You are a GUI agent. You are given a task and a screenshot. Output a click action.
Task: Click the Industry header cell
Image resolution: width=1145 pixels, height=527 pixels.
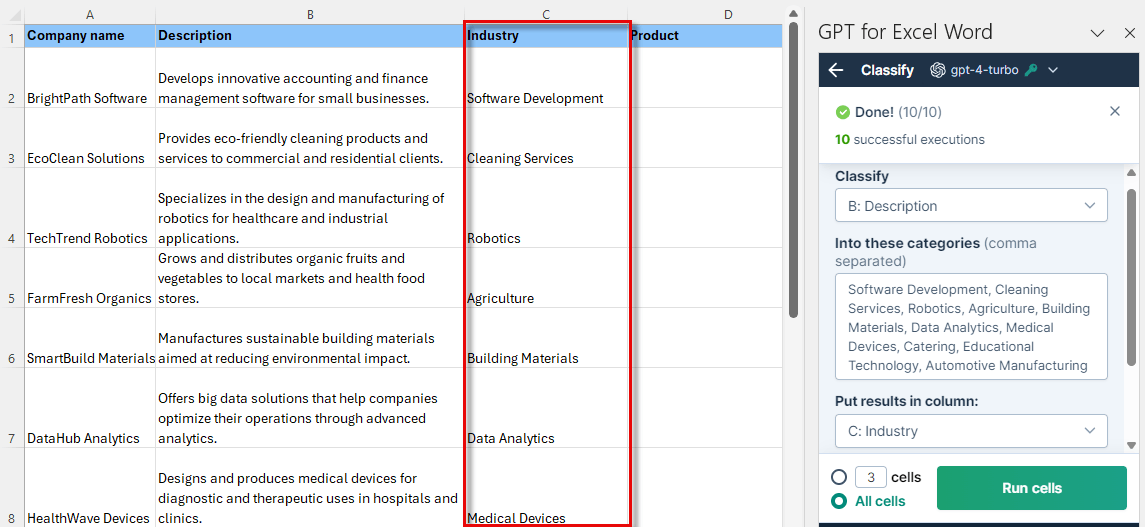tap(546, 35)
